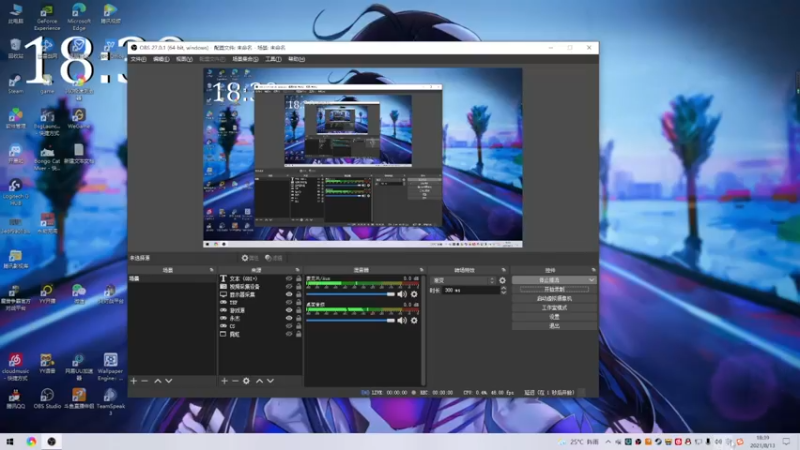The image size is (800, 450).
Task: Select the 场景 item in scenes list
Action: click(x=172, y=279)
